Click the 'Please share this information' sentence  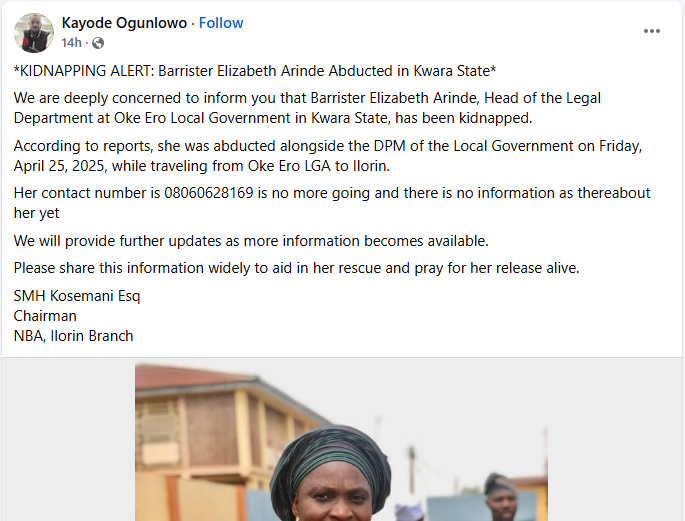[x=297, y=268]
